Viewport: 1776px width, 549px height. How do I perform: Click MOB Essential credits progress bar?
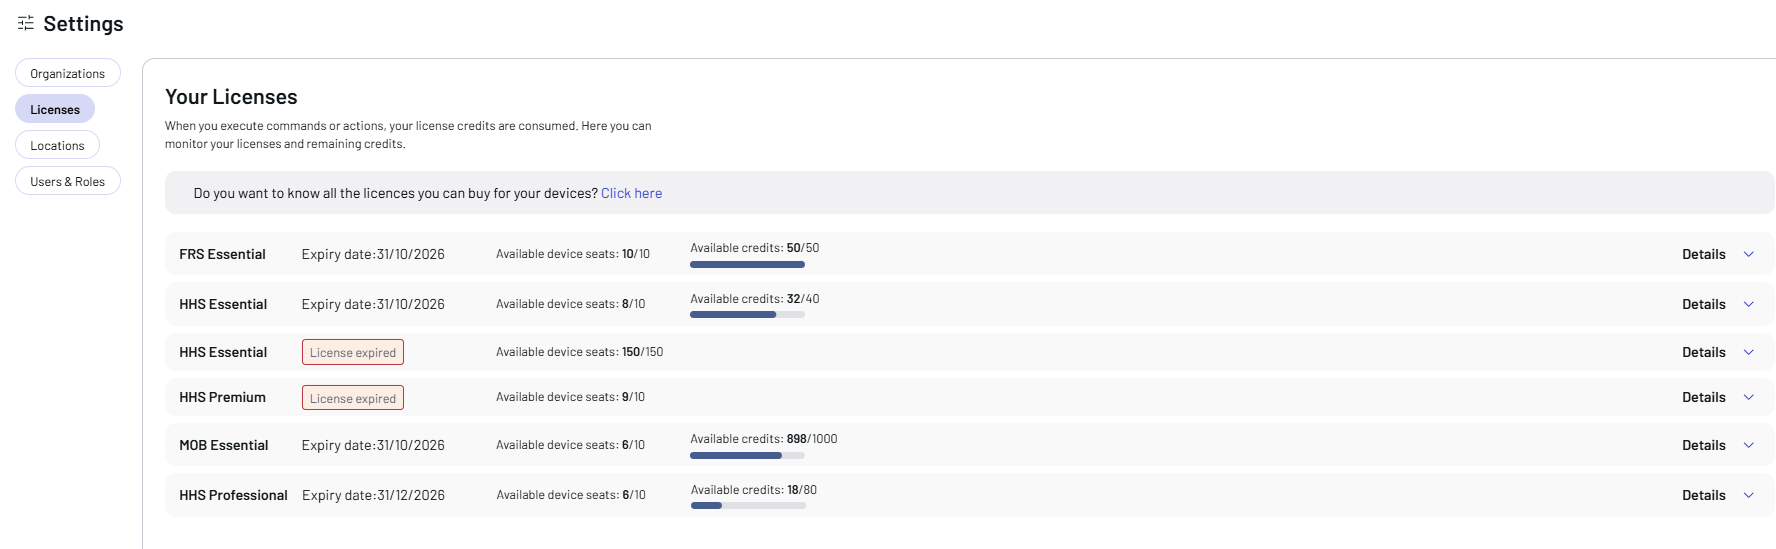tap(747, 456)
